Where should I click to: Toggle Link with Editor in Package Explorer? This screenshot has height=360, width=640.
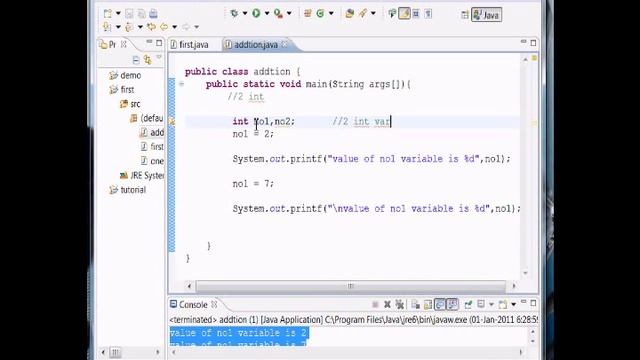(x=147, y=60)
